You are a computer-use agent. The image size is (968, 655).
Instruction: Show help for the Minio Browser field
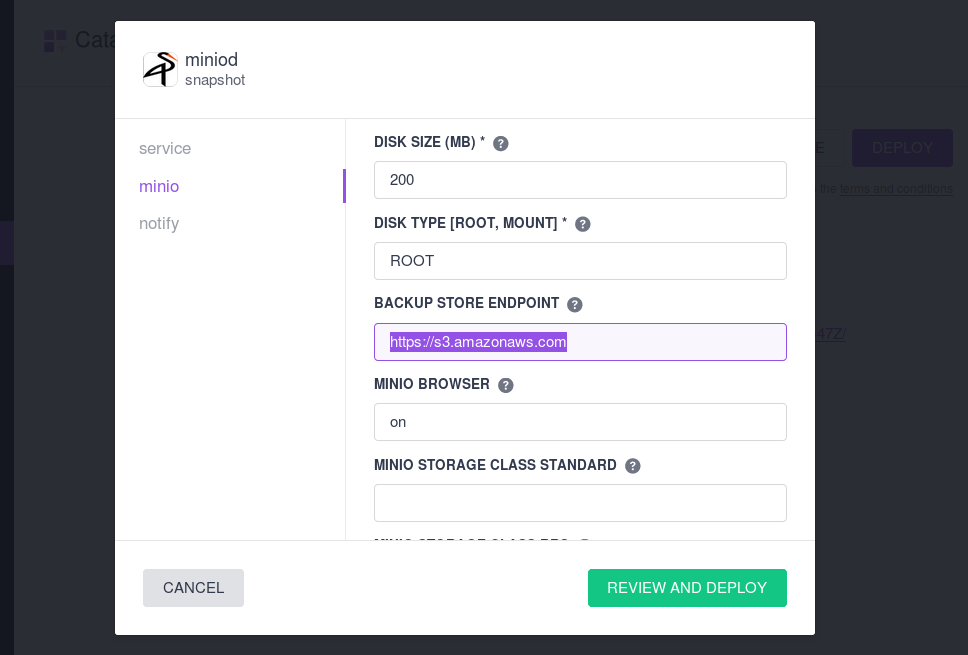click(x=506, y=385)
